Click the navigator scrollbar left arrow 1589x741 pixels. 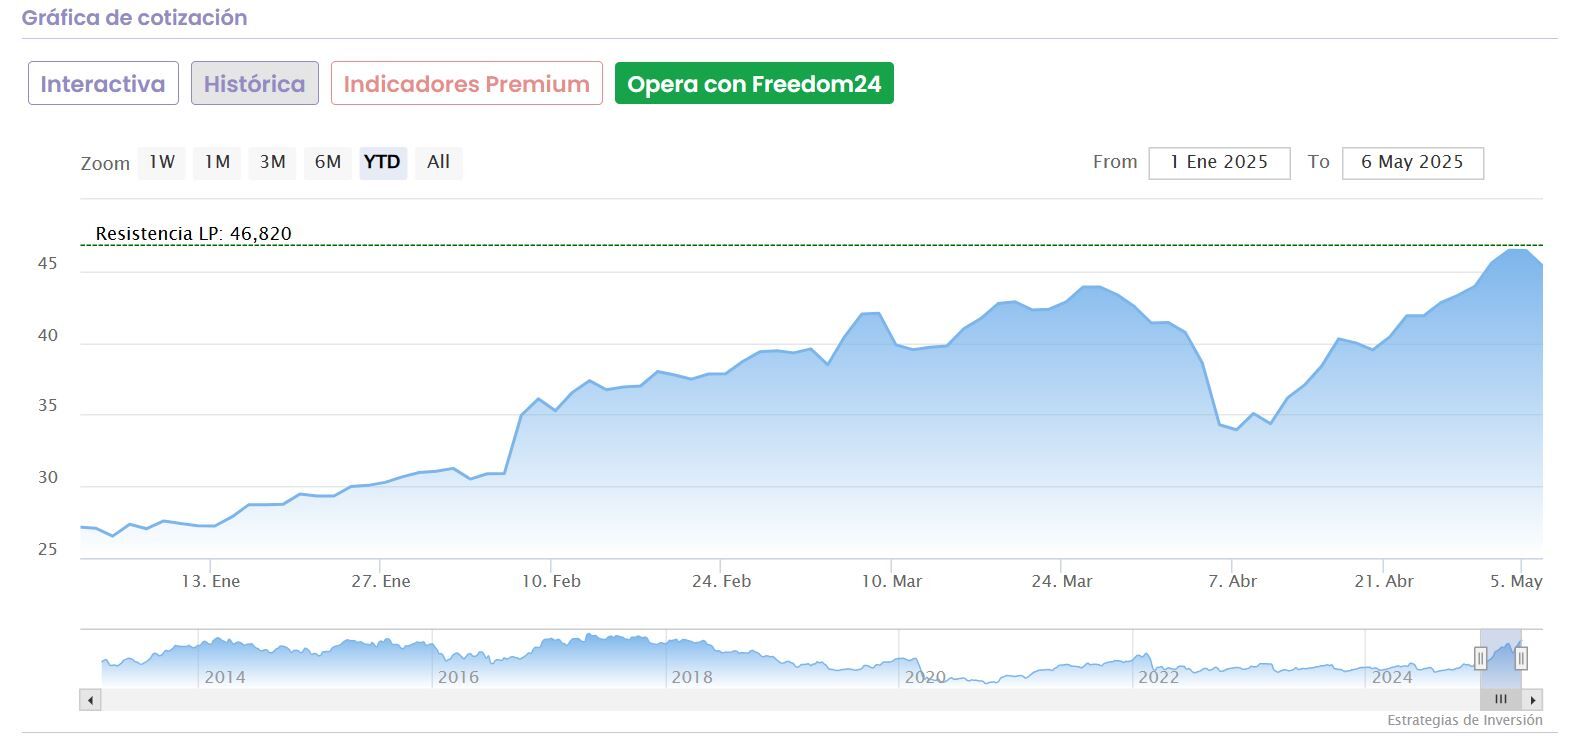(91, 700)
